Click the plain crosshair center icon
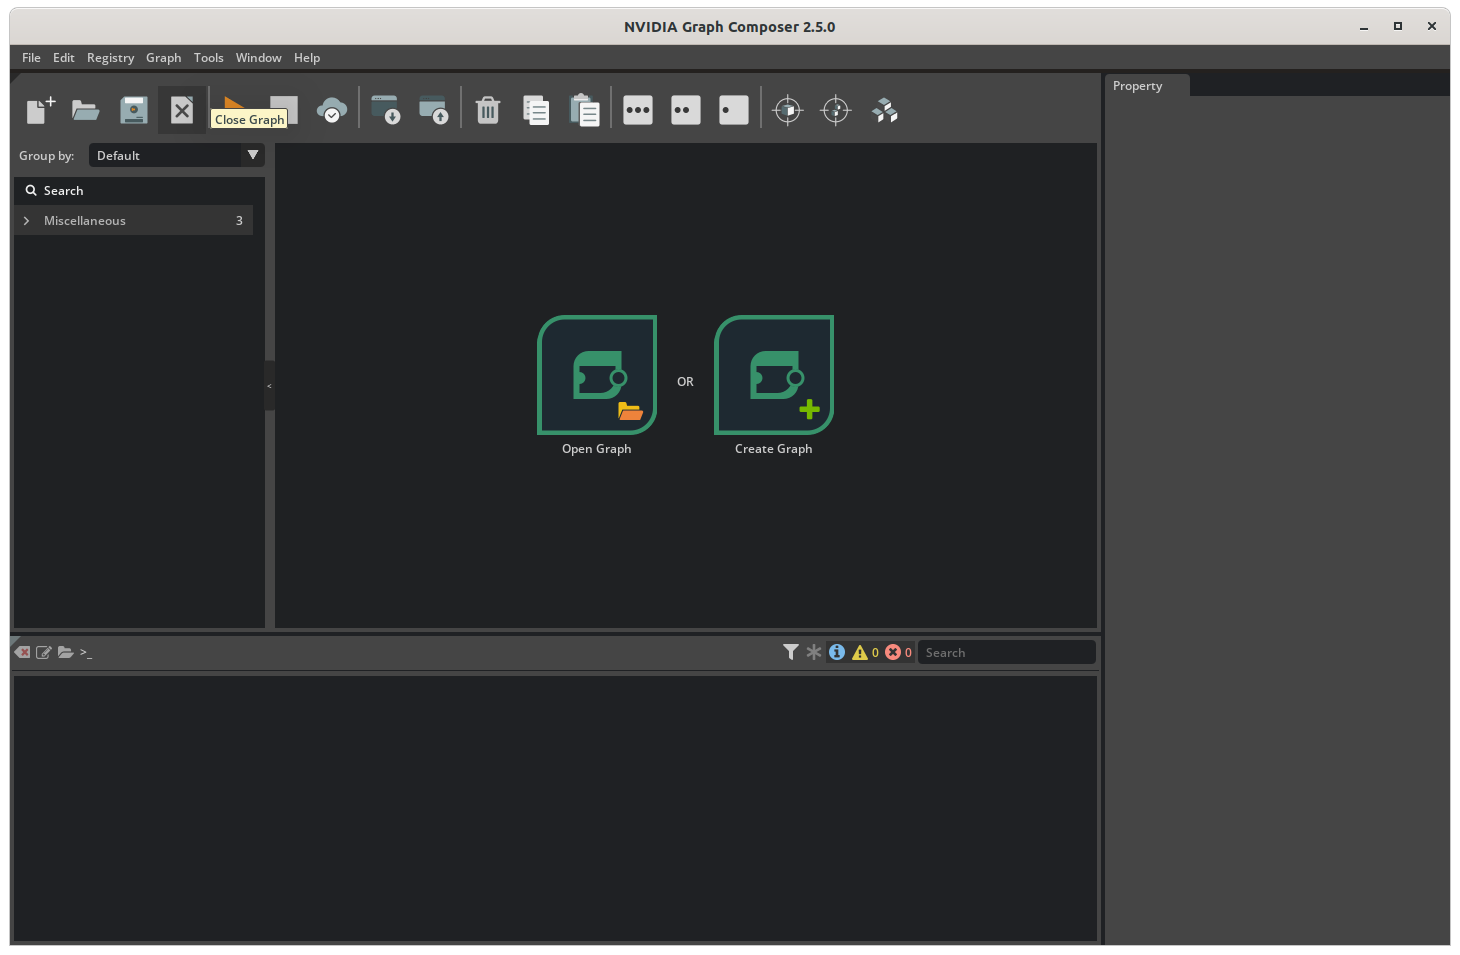The image size is (1460, 955). click(836, 110)
